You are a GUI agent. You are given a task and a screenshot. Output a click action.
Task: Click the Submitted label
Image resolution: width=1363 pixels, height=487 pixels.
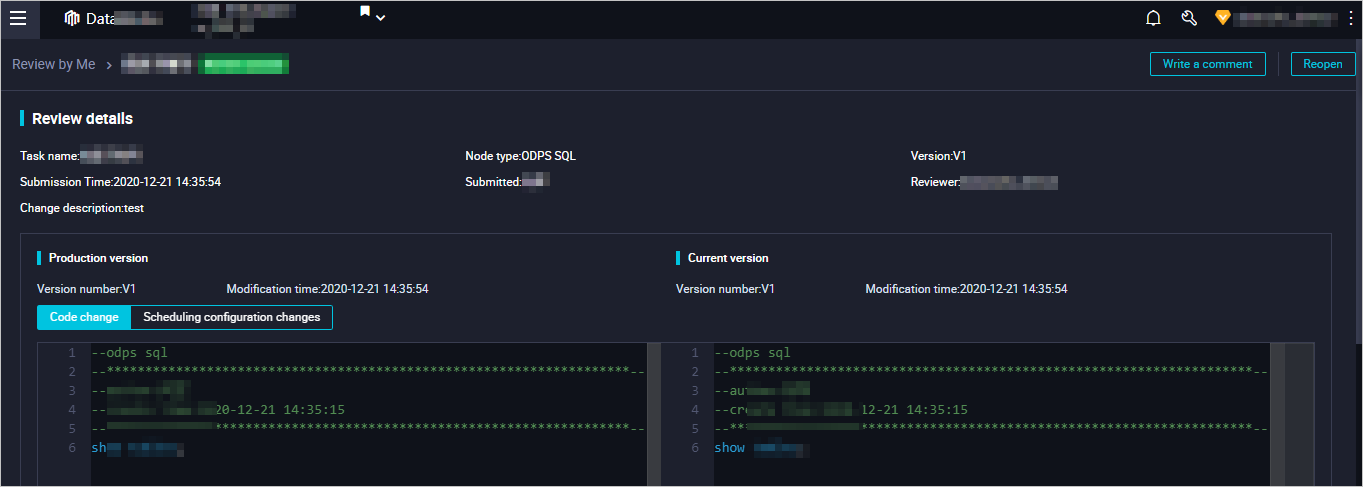pyautogui.click(x=493, y=182)
